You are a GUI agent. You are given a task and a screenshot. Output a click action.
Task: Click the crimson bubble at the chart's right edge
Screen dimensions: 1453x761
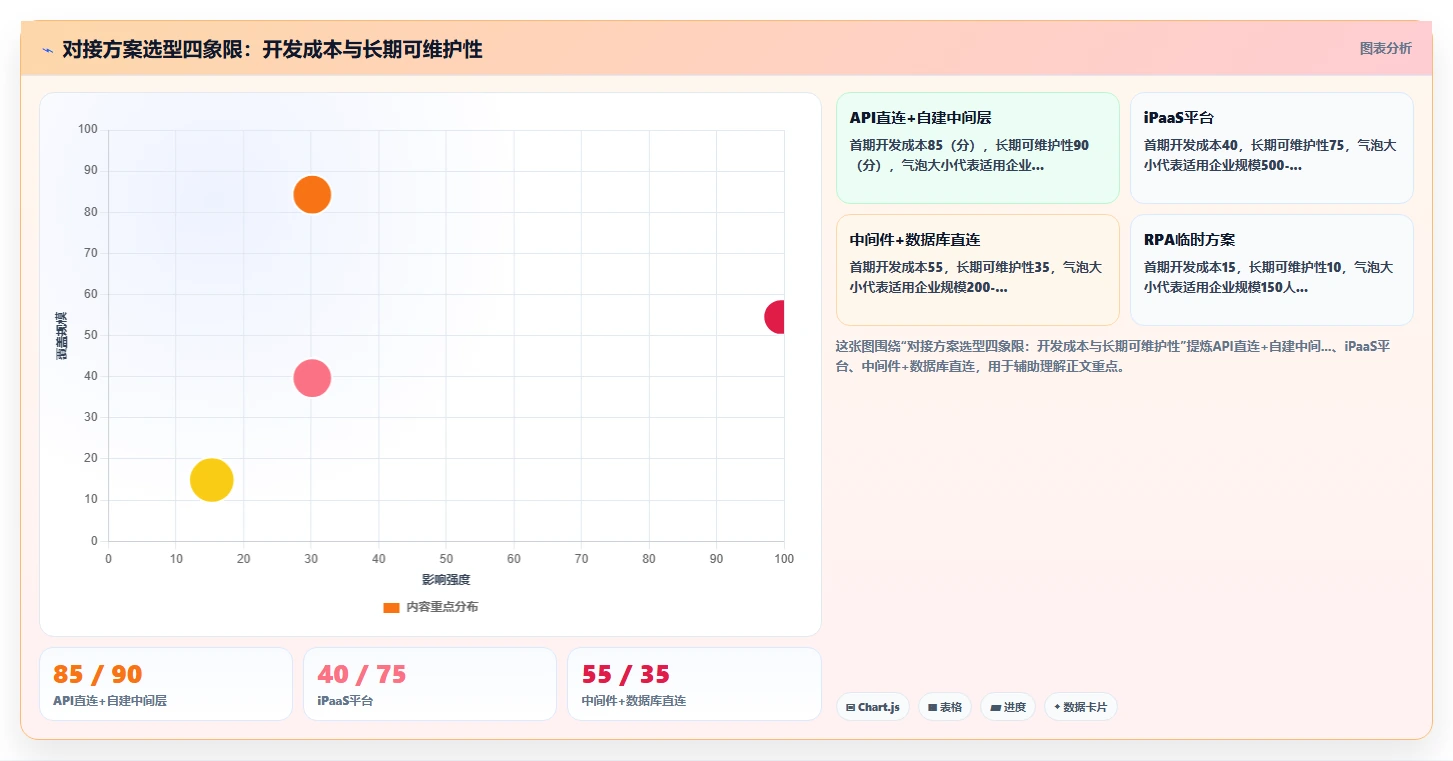[775, 317]
